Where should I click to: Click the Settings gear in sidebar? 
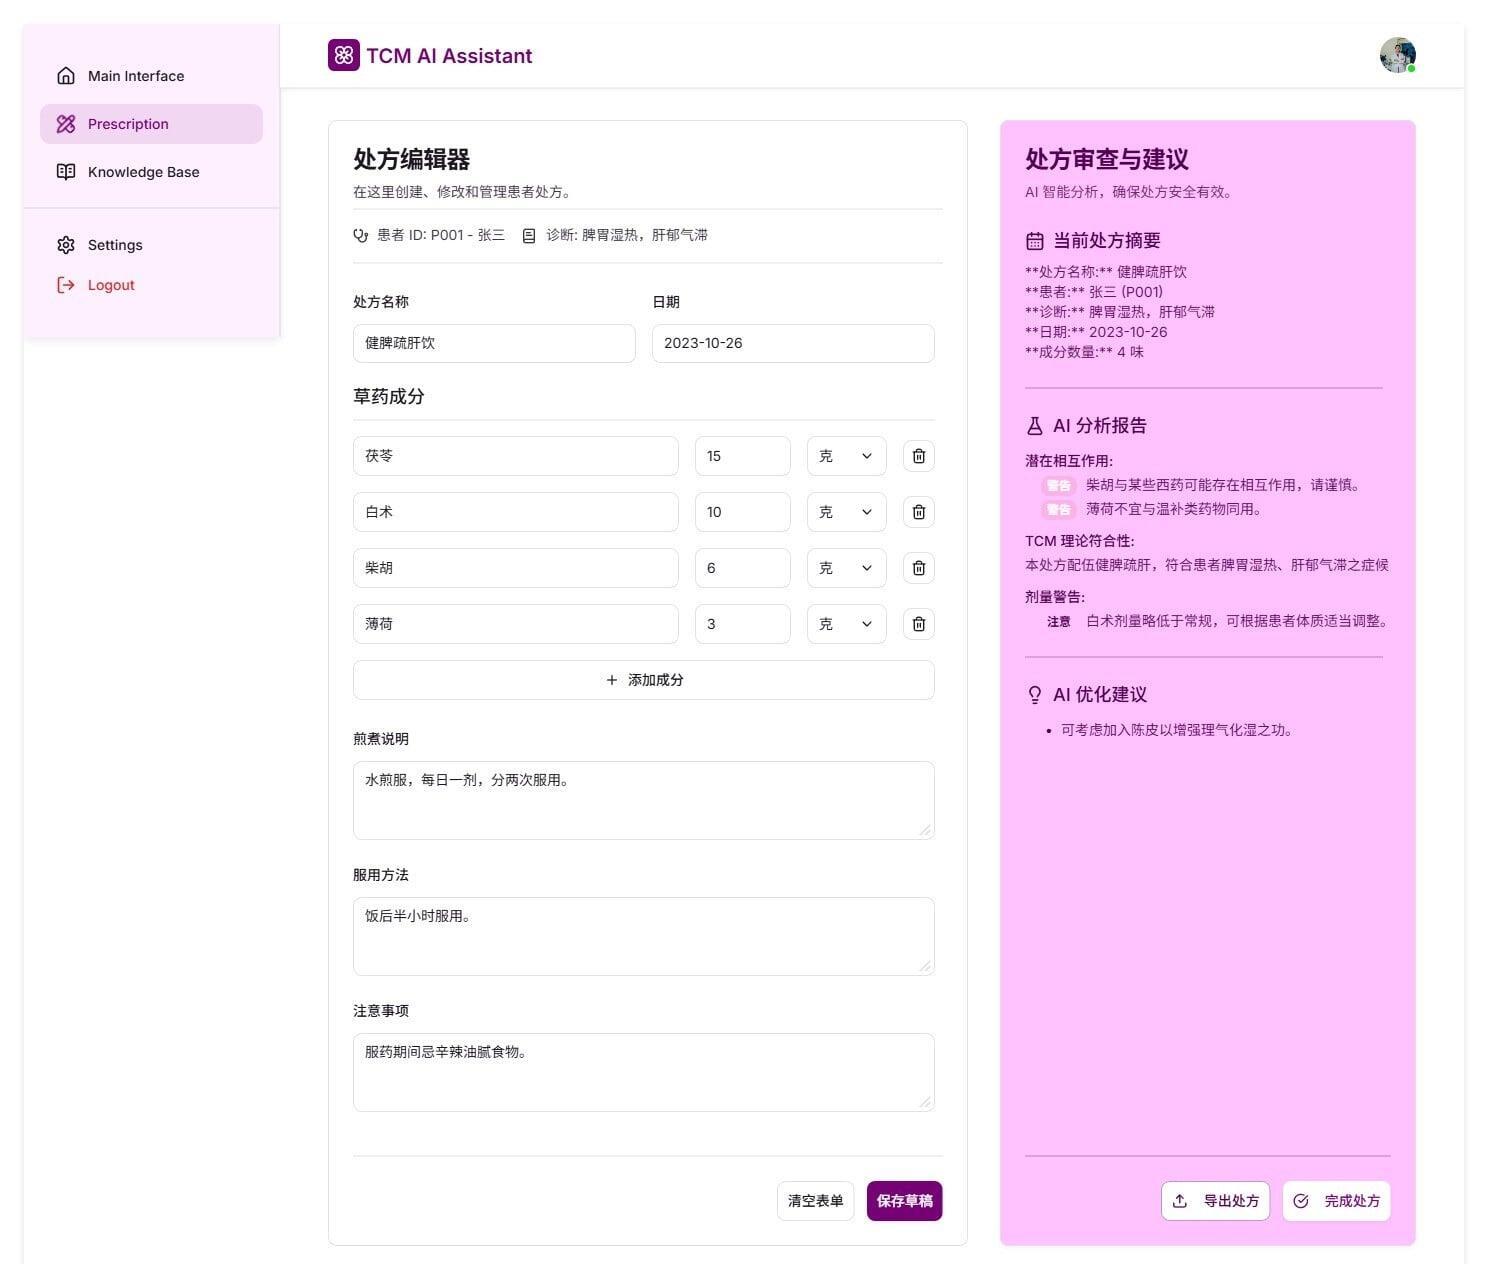(x=66, y=245)
